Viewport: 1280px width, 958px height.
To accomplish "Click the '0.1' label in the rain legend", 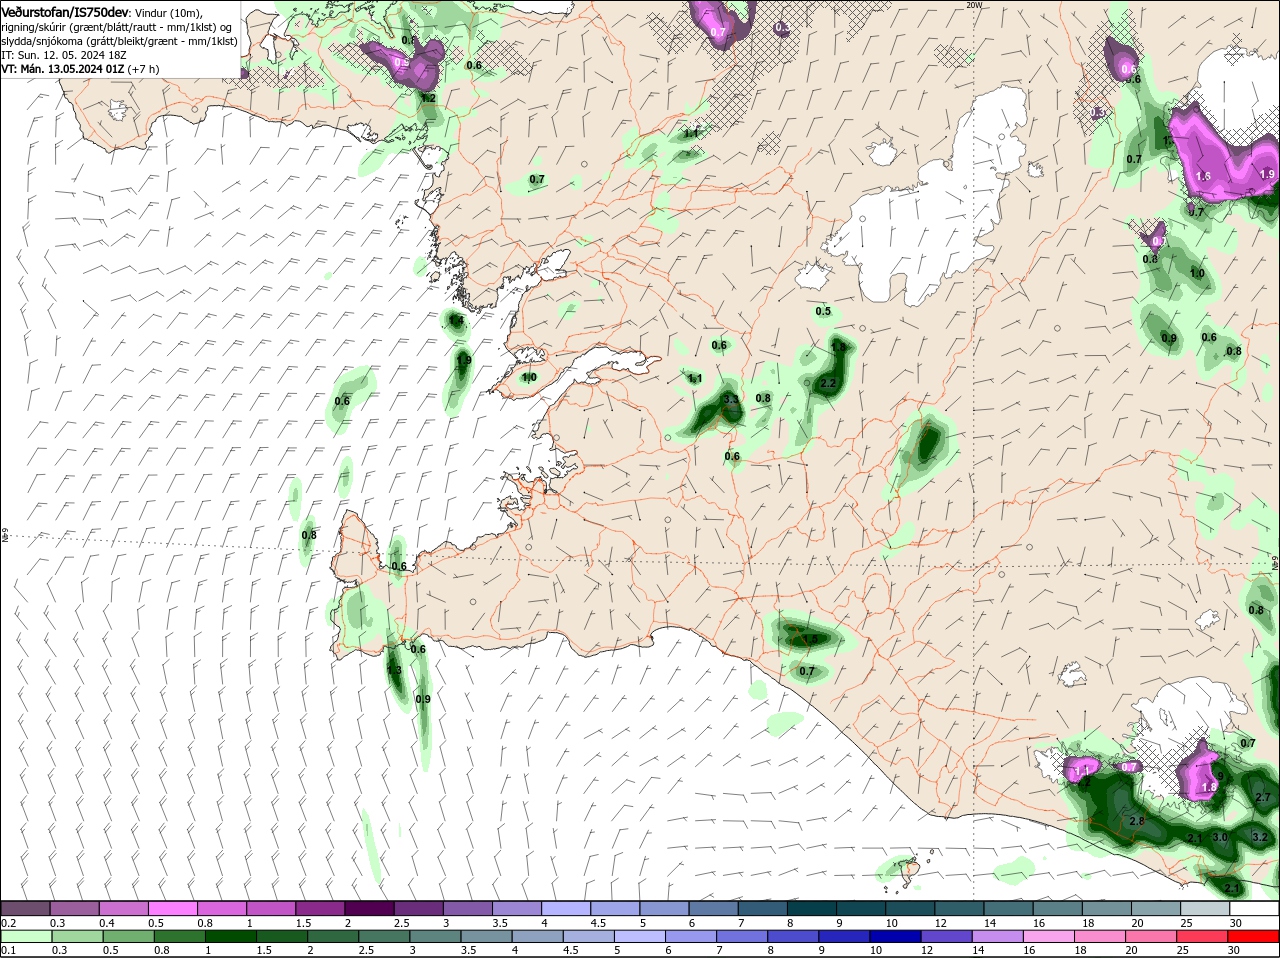I will [x=9, y=950].
